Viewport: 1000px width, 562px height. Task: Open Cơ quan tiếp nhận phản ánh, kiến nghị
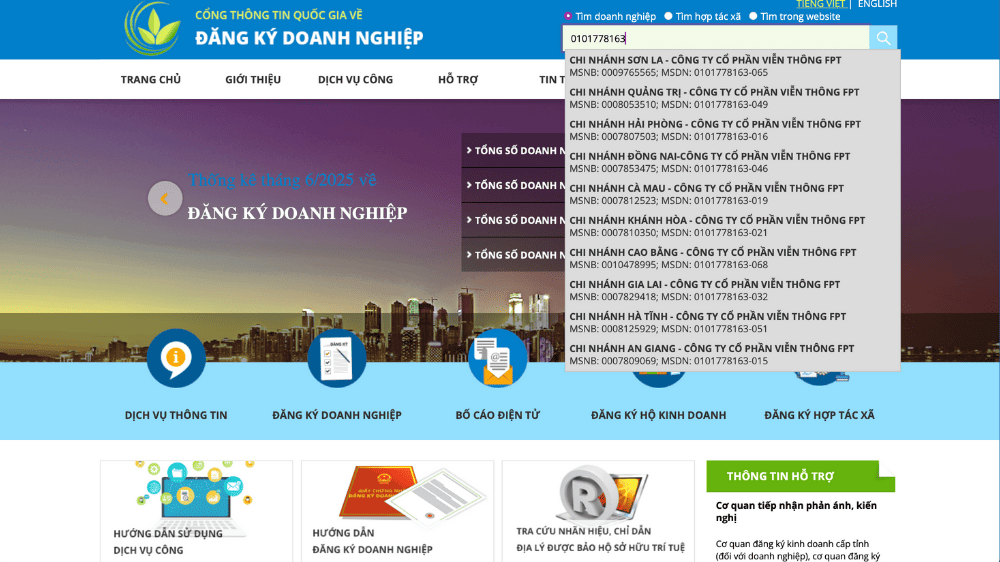click(796, 512)
